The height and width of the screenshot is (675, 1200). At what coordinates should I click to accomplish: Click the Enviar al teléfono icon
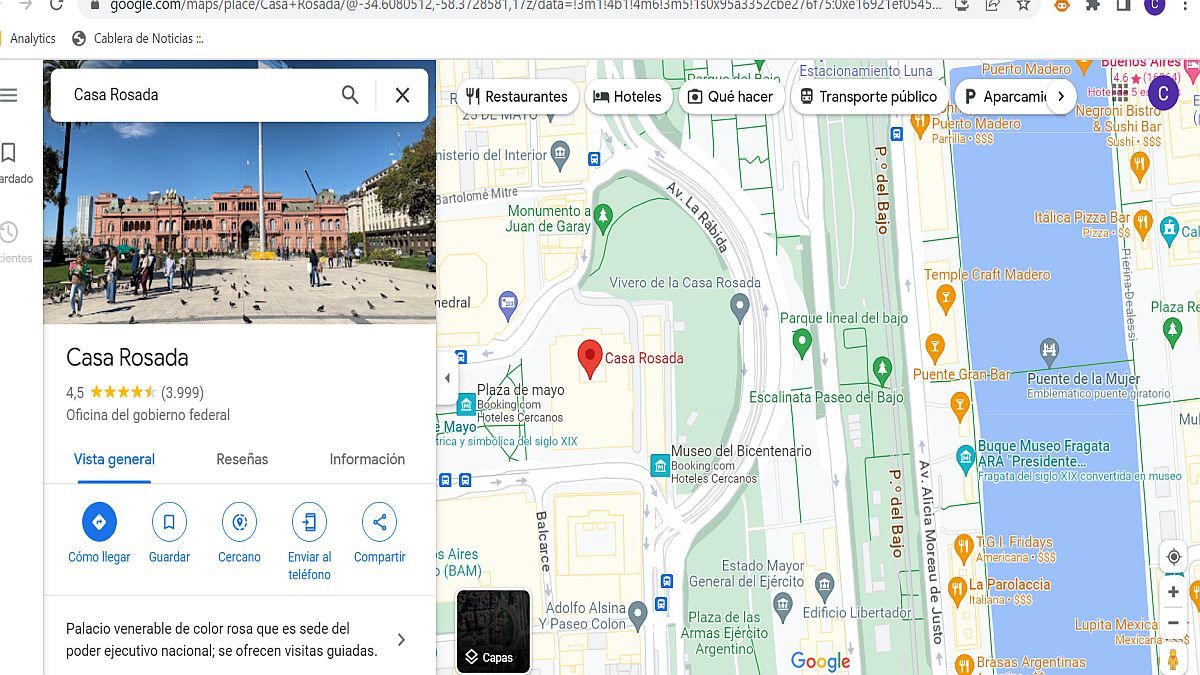[309, 521]
